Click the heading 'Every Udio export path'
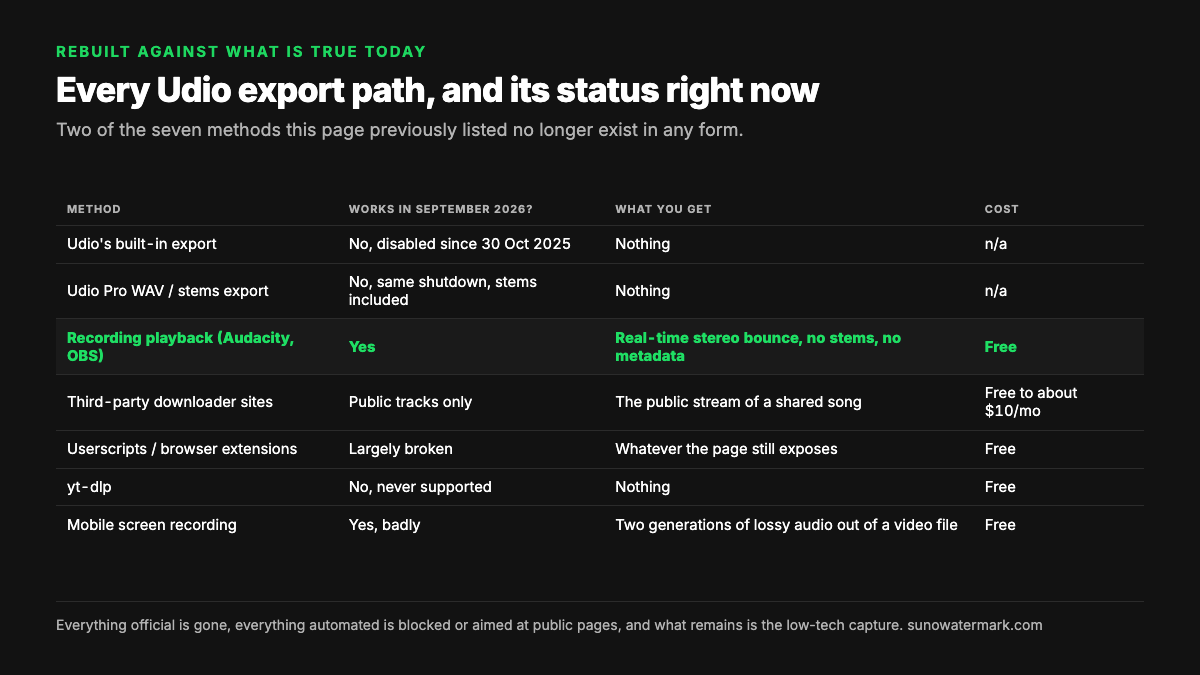The height and width of the screenshot is (675, 1200). pyautogui.click(x=437, y=90)
